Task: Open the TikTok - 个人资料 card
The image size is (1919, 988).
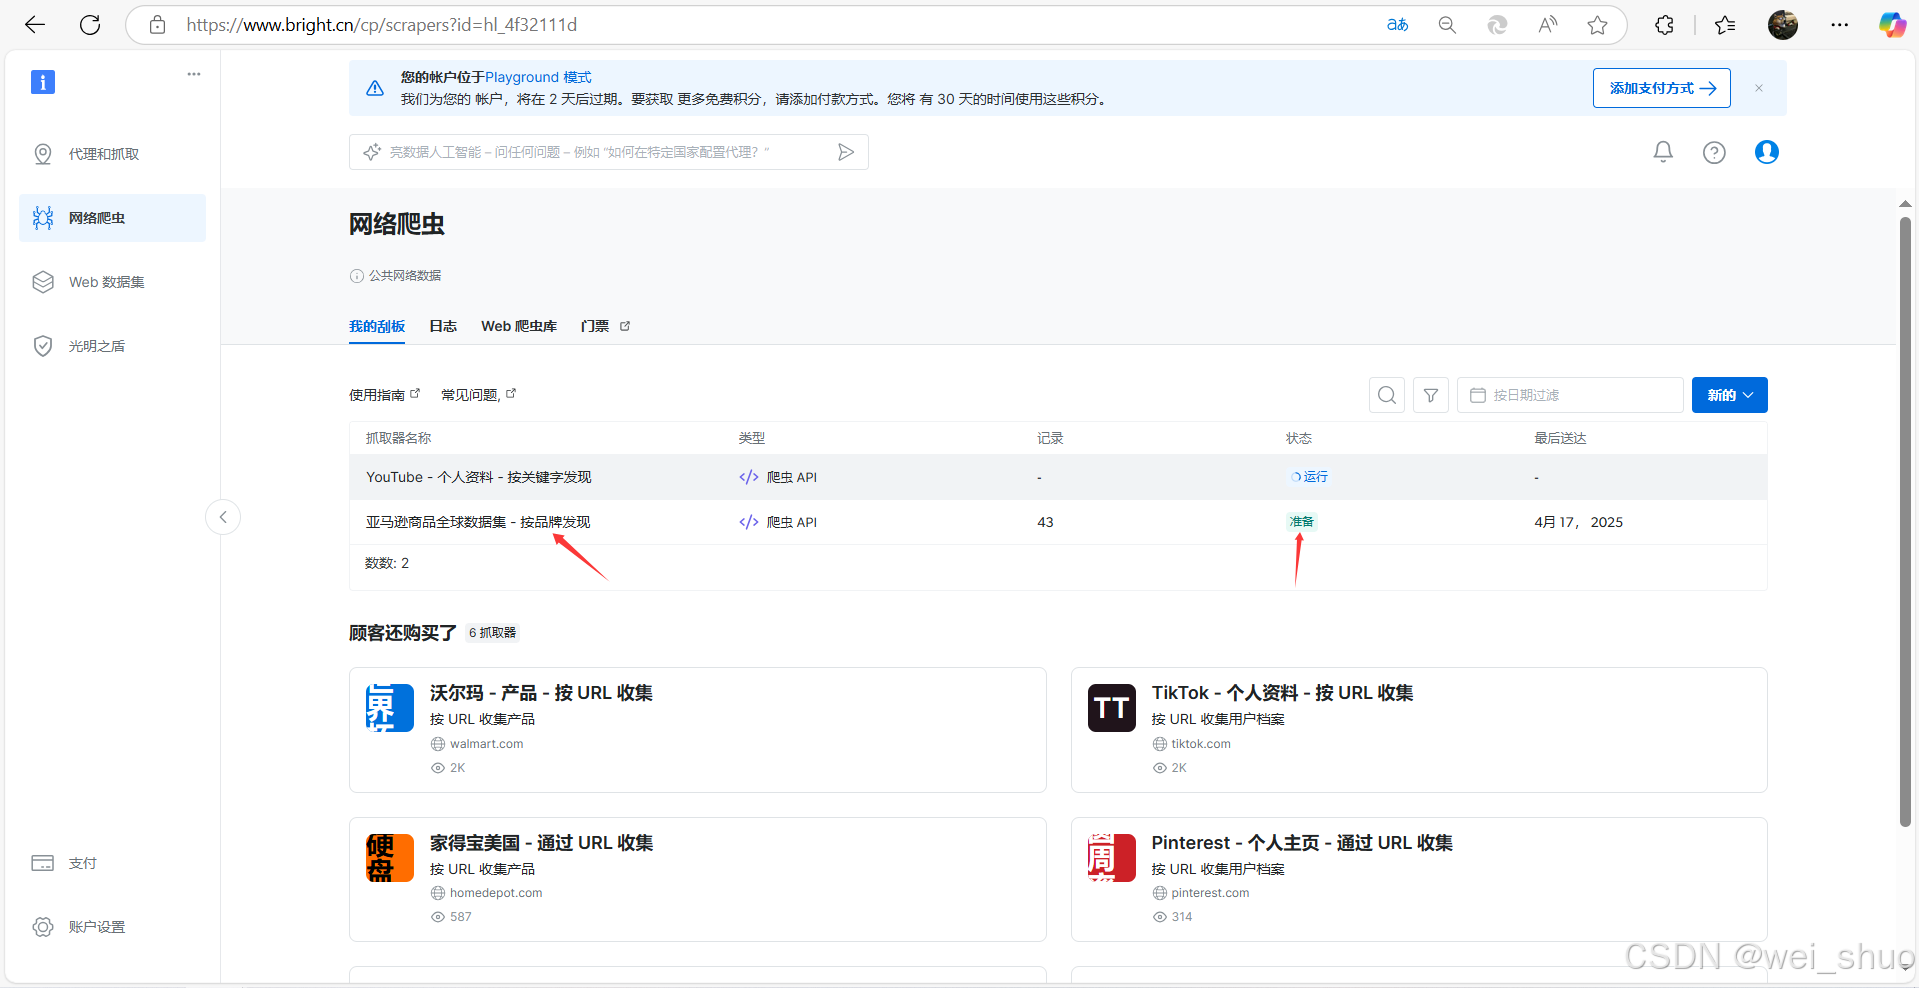Action: coord(1419,730)
